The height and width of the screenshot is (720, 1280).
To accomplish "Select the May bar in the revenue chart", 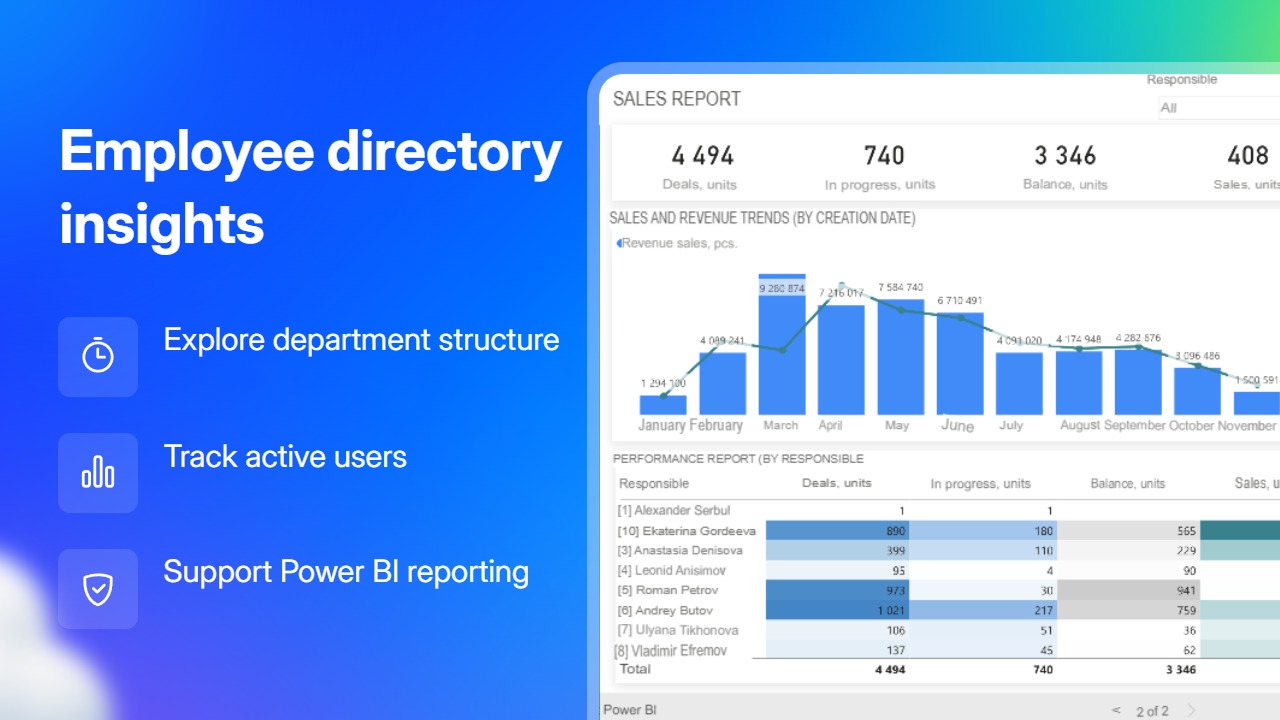I will coord(901,357).
